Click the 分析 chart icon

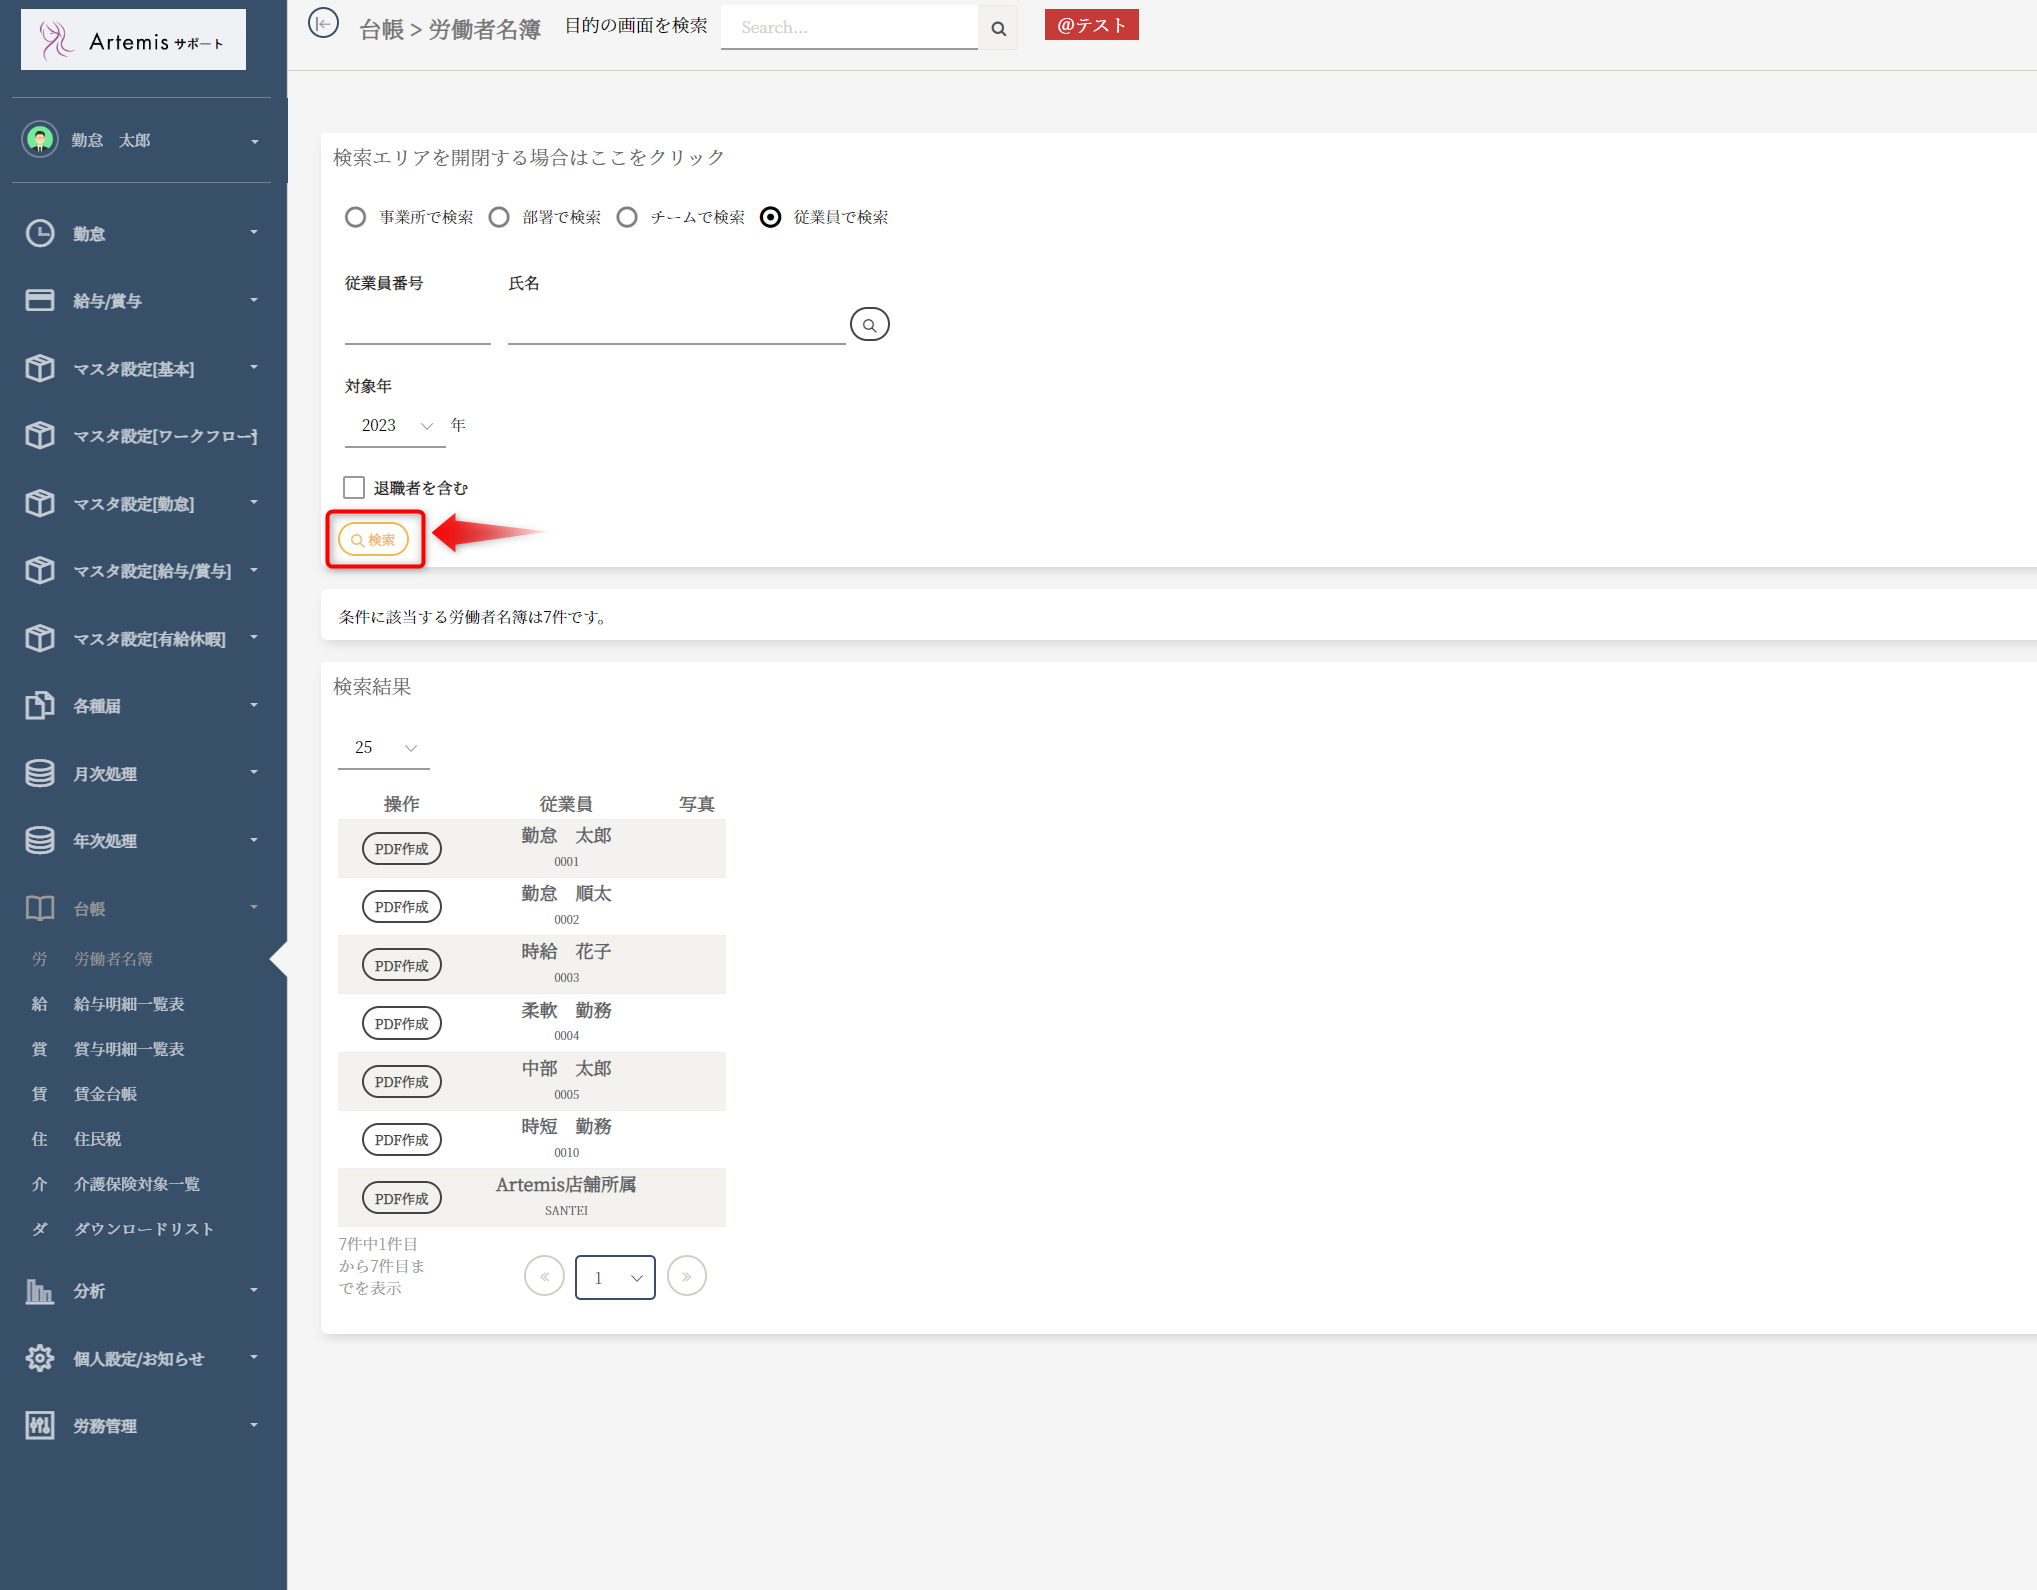pos(40,1291)
